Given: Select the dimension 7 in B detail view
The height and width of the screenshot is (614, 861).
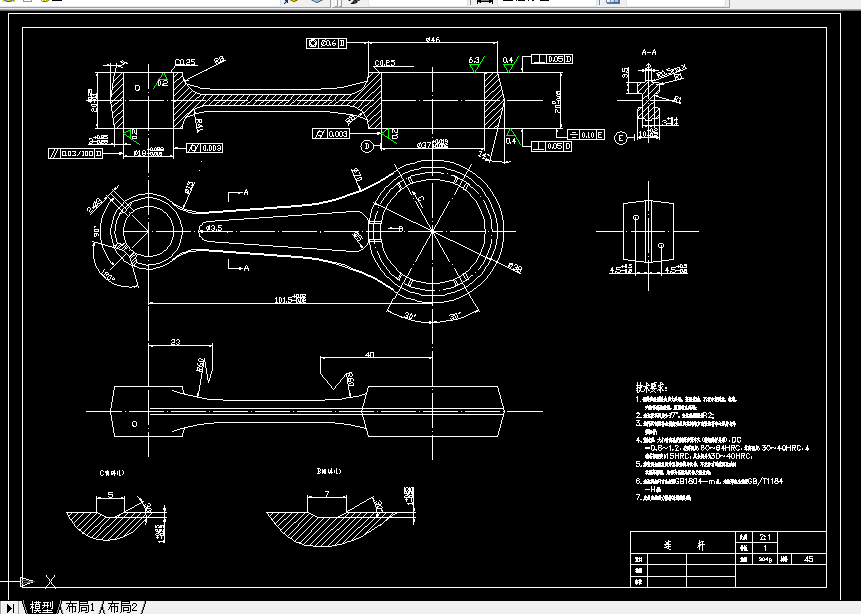Looking at the screenshot, I should pos(327,494).
